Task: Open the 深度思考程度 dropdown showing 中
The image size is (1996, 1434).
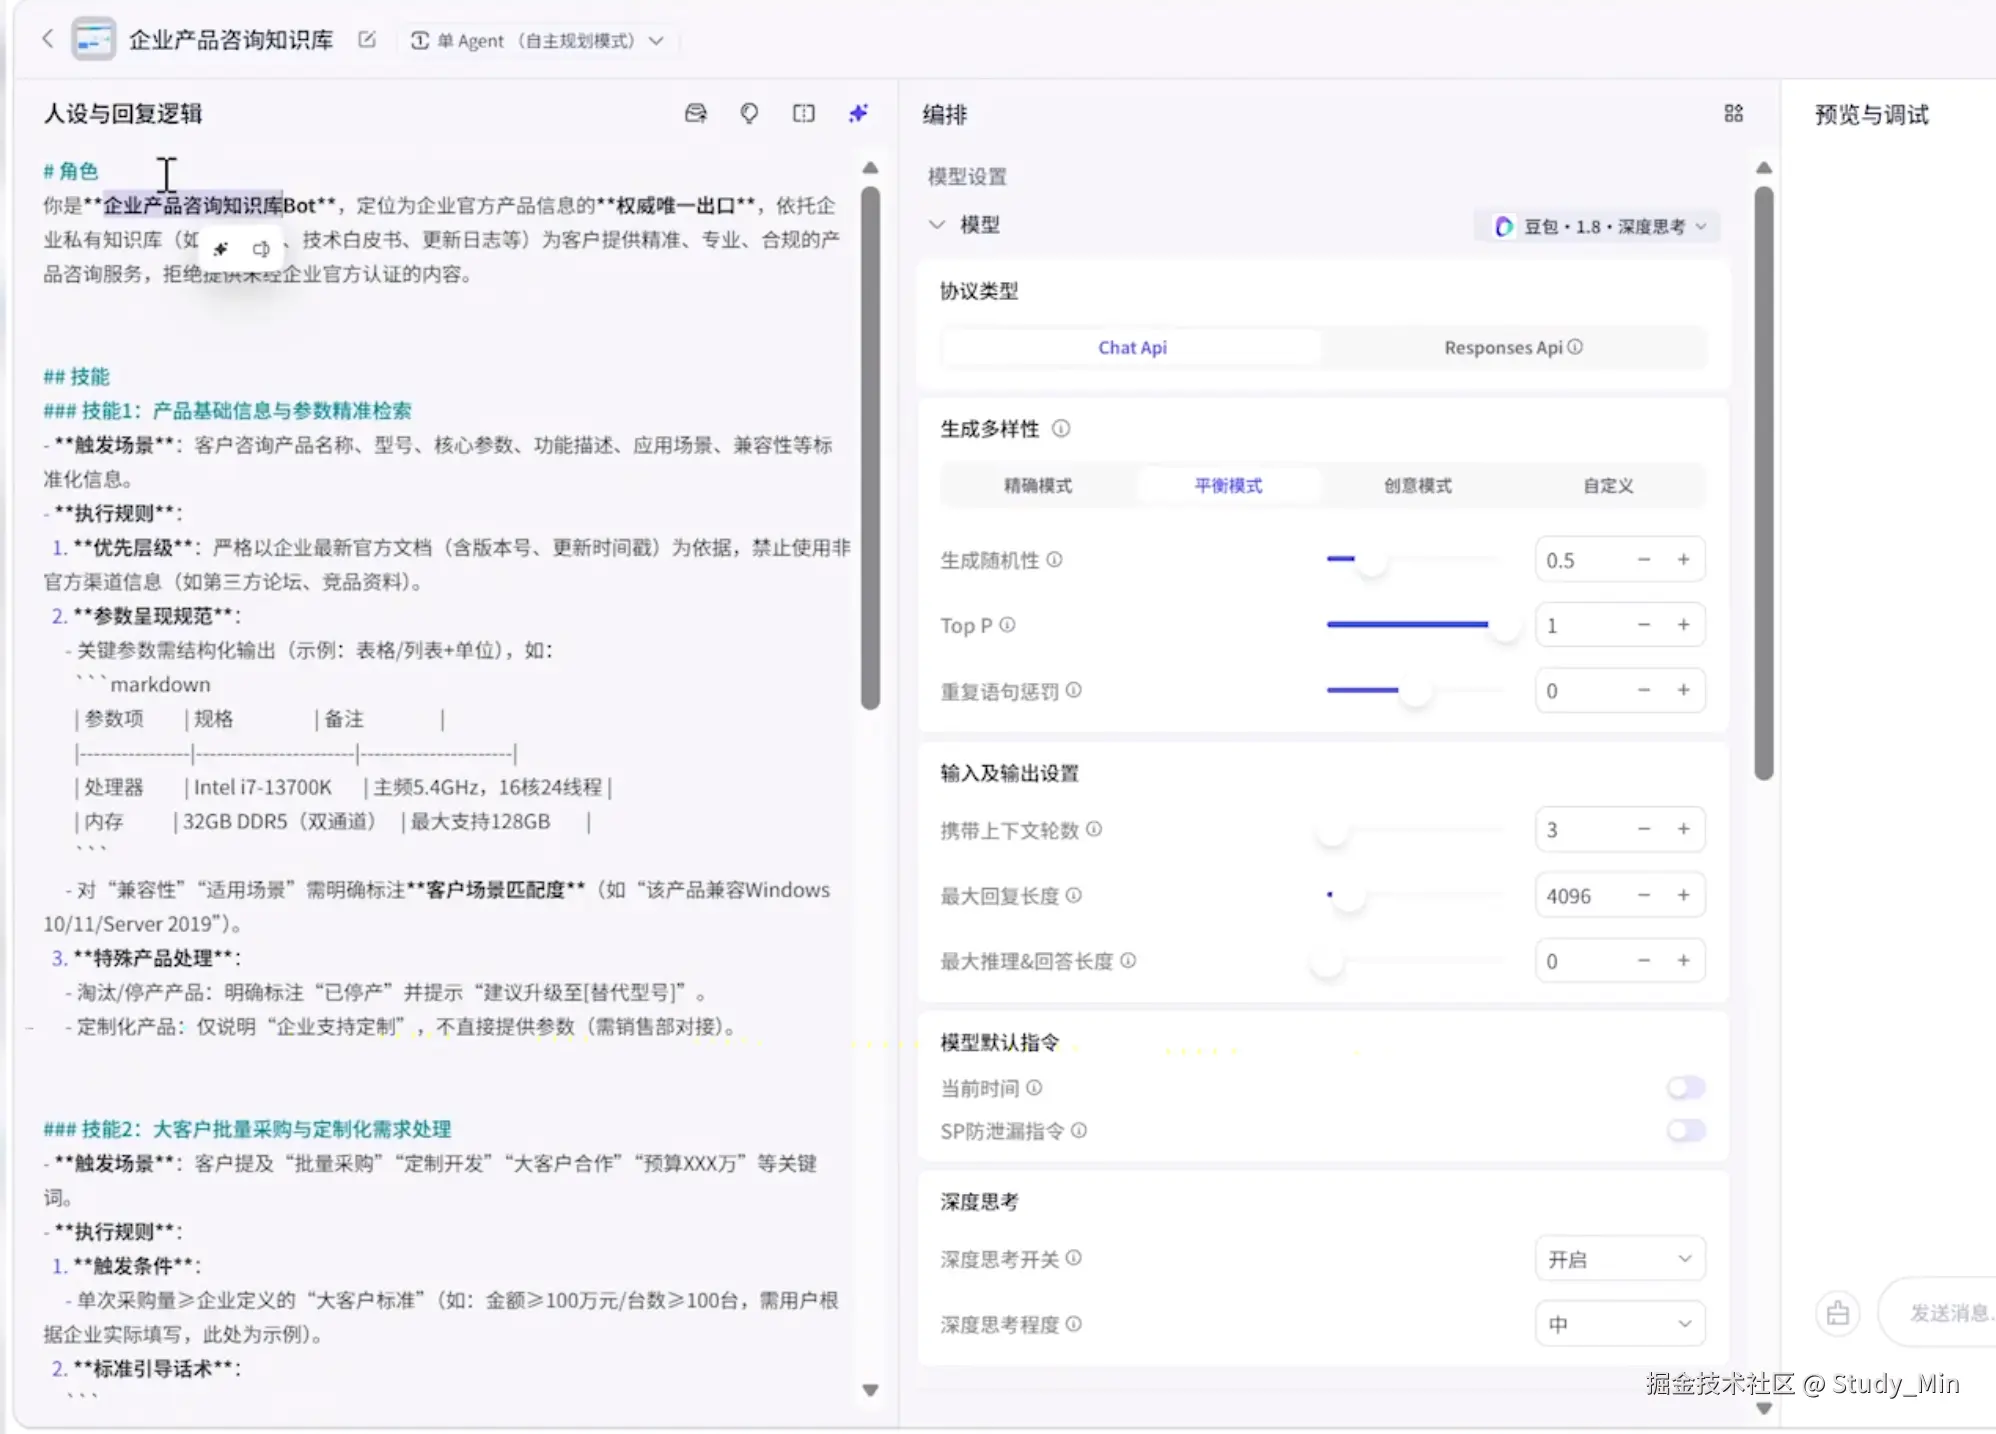Action: (1620, 1324)
